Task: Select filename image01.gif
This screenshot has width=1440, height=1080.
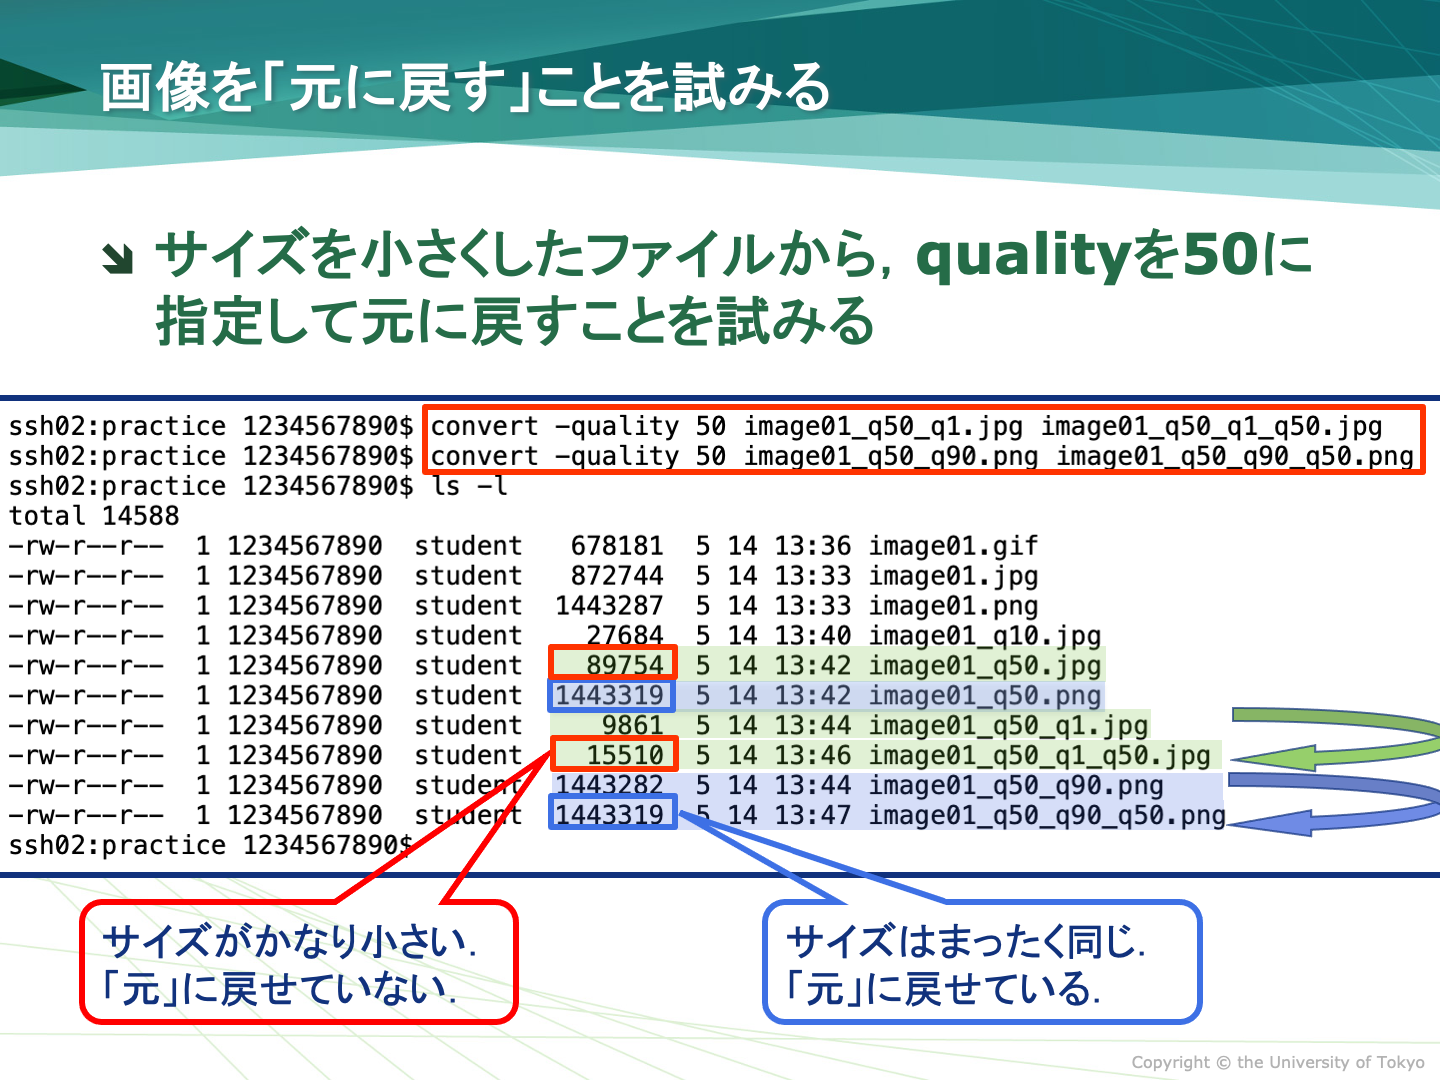Action: click(x=953, y=546)
